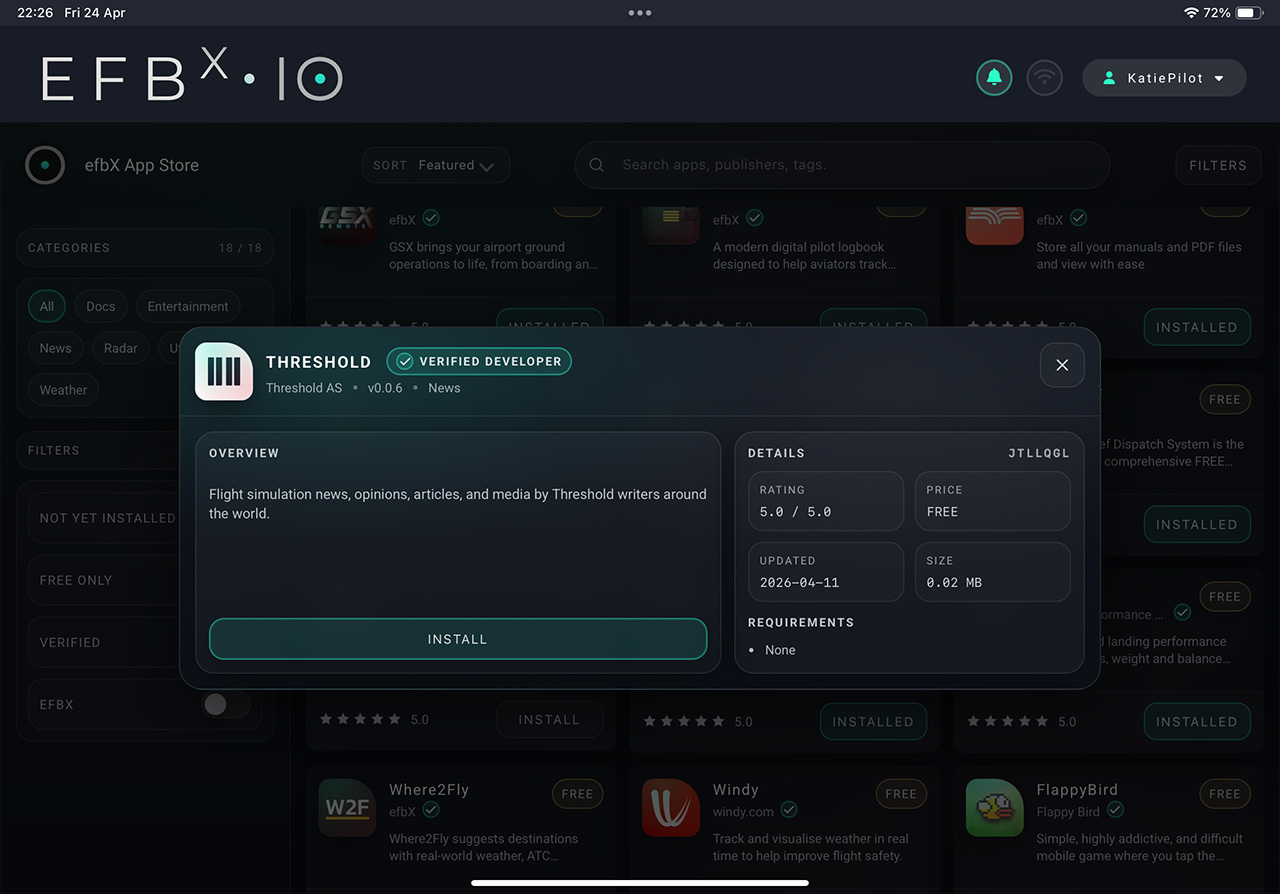Image resolution: width=1280 pixels, height=894 pixels.
Task: Click the iOS Wi-Fi status icon
Action: coord(1190,13)
